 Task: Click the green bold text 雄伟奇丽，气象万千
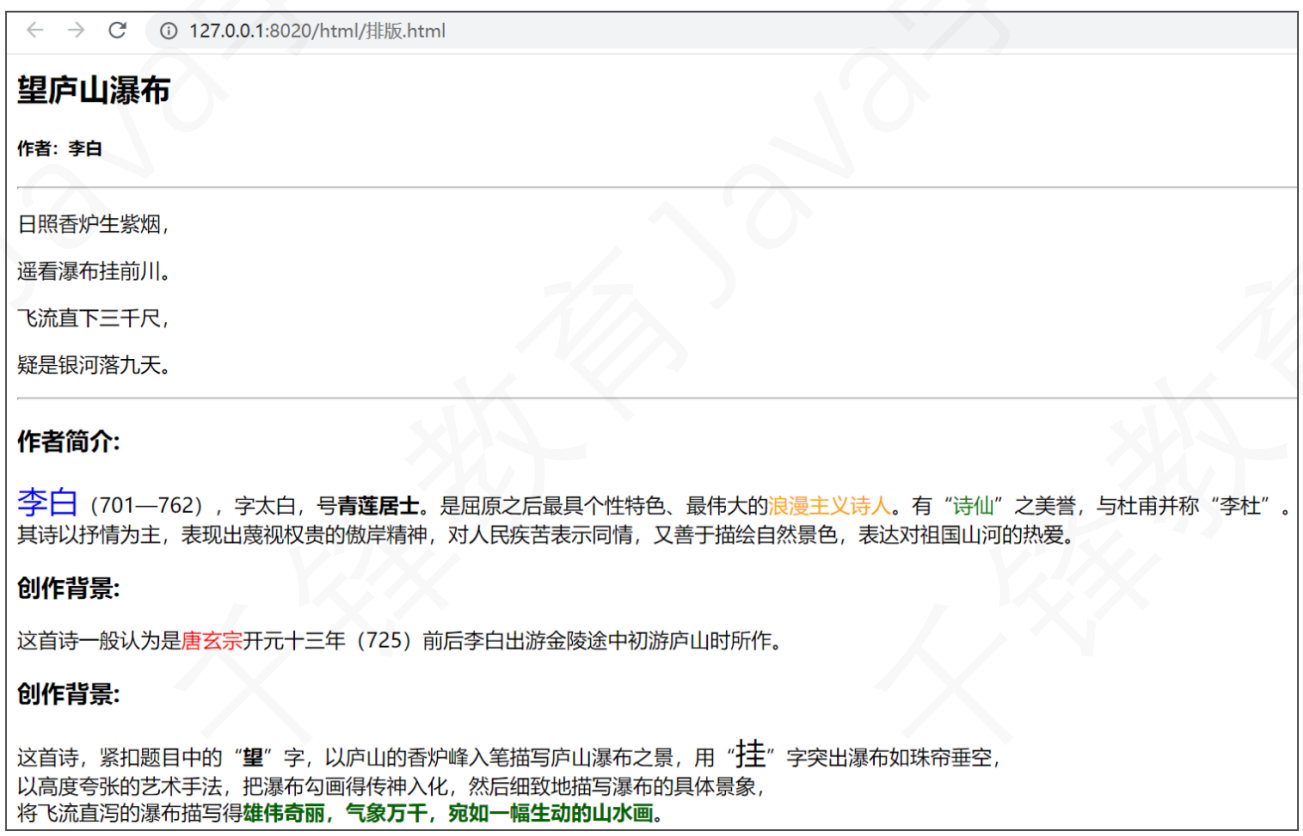coord(335,812)
